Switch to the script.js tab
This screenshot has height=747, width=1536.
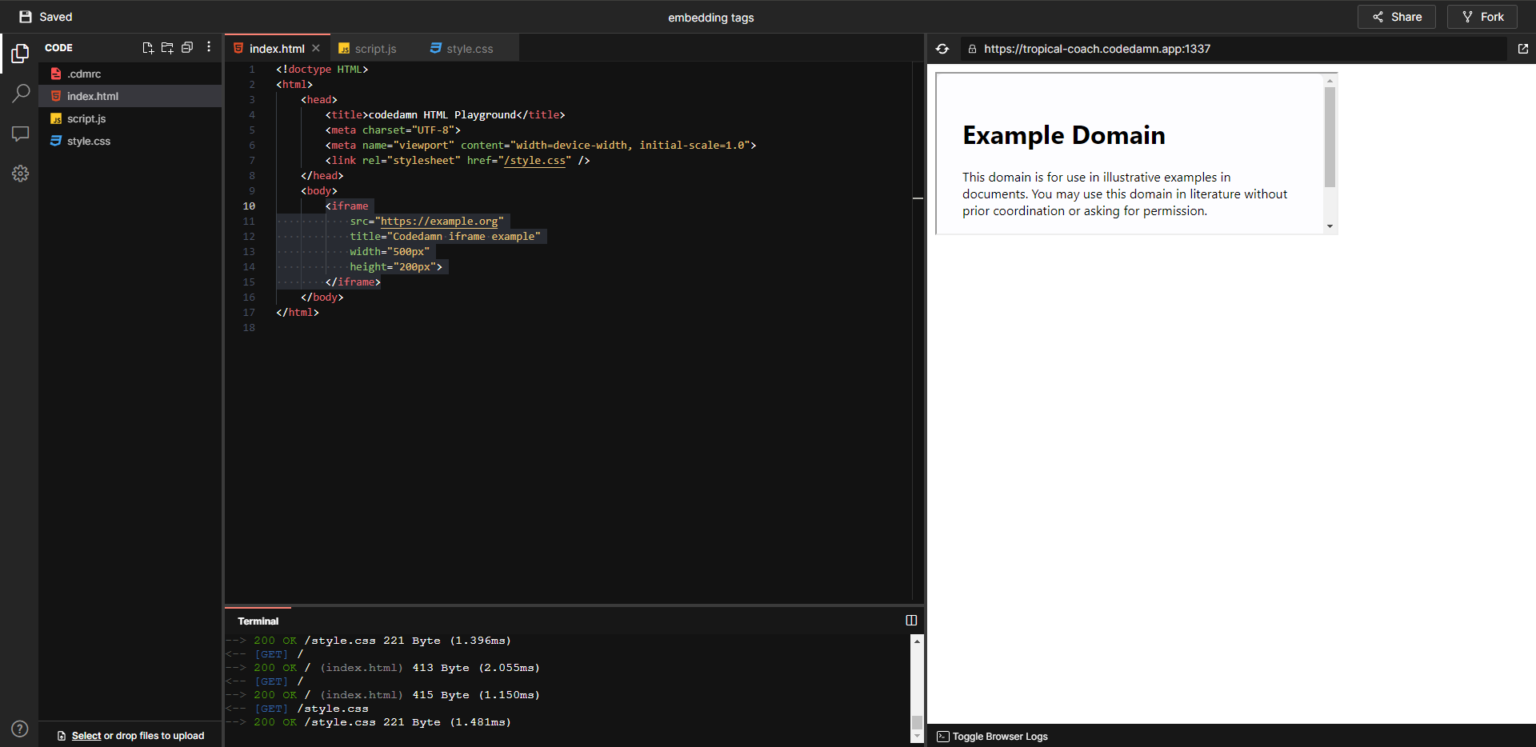click(376, 47)
